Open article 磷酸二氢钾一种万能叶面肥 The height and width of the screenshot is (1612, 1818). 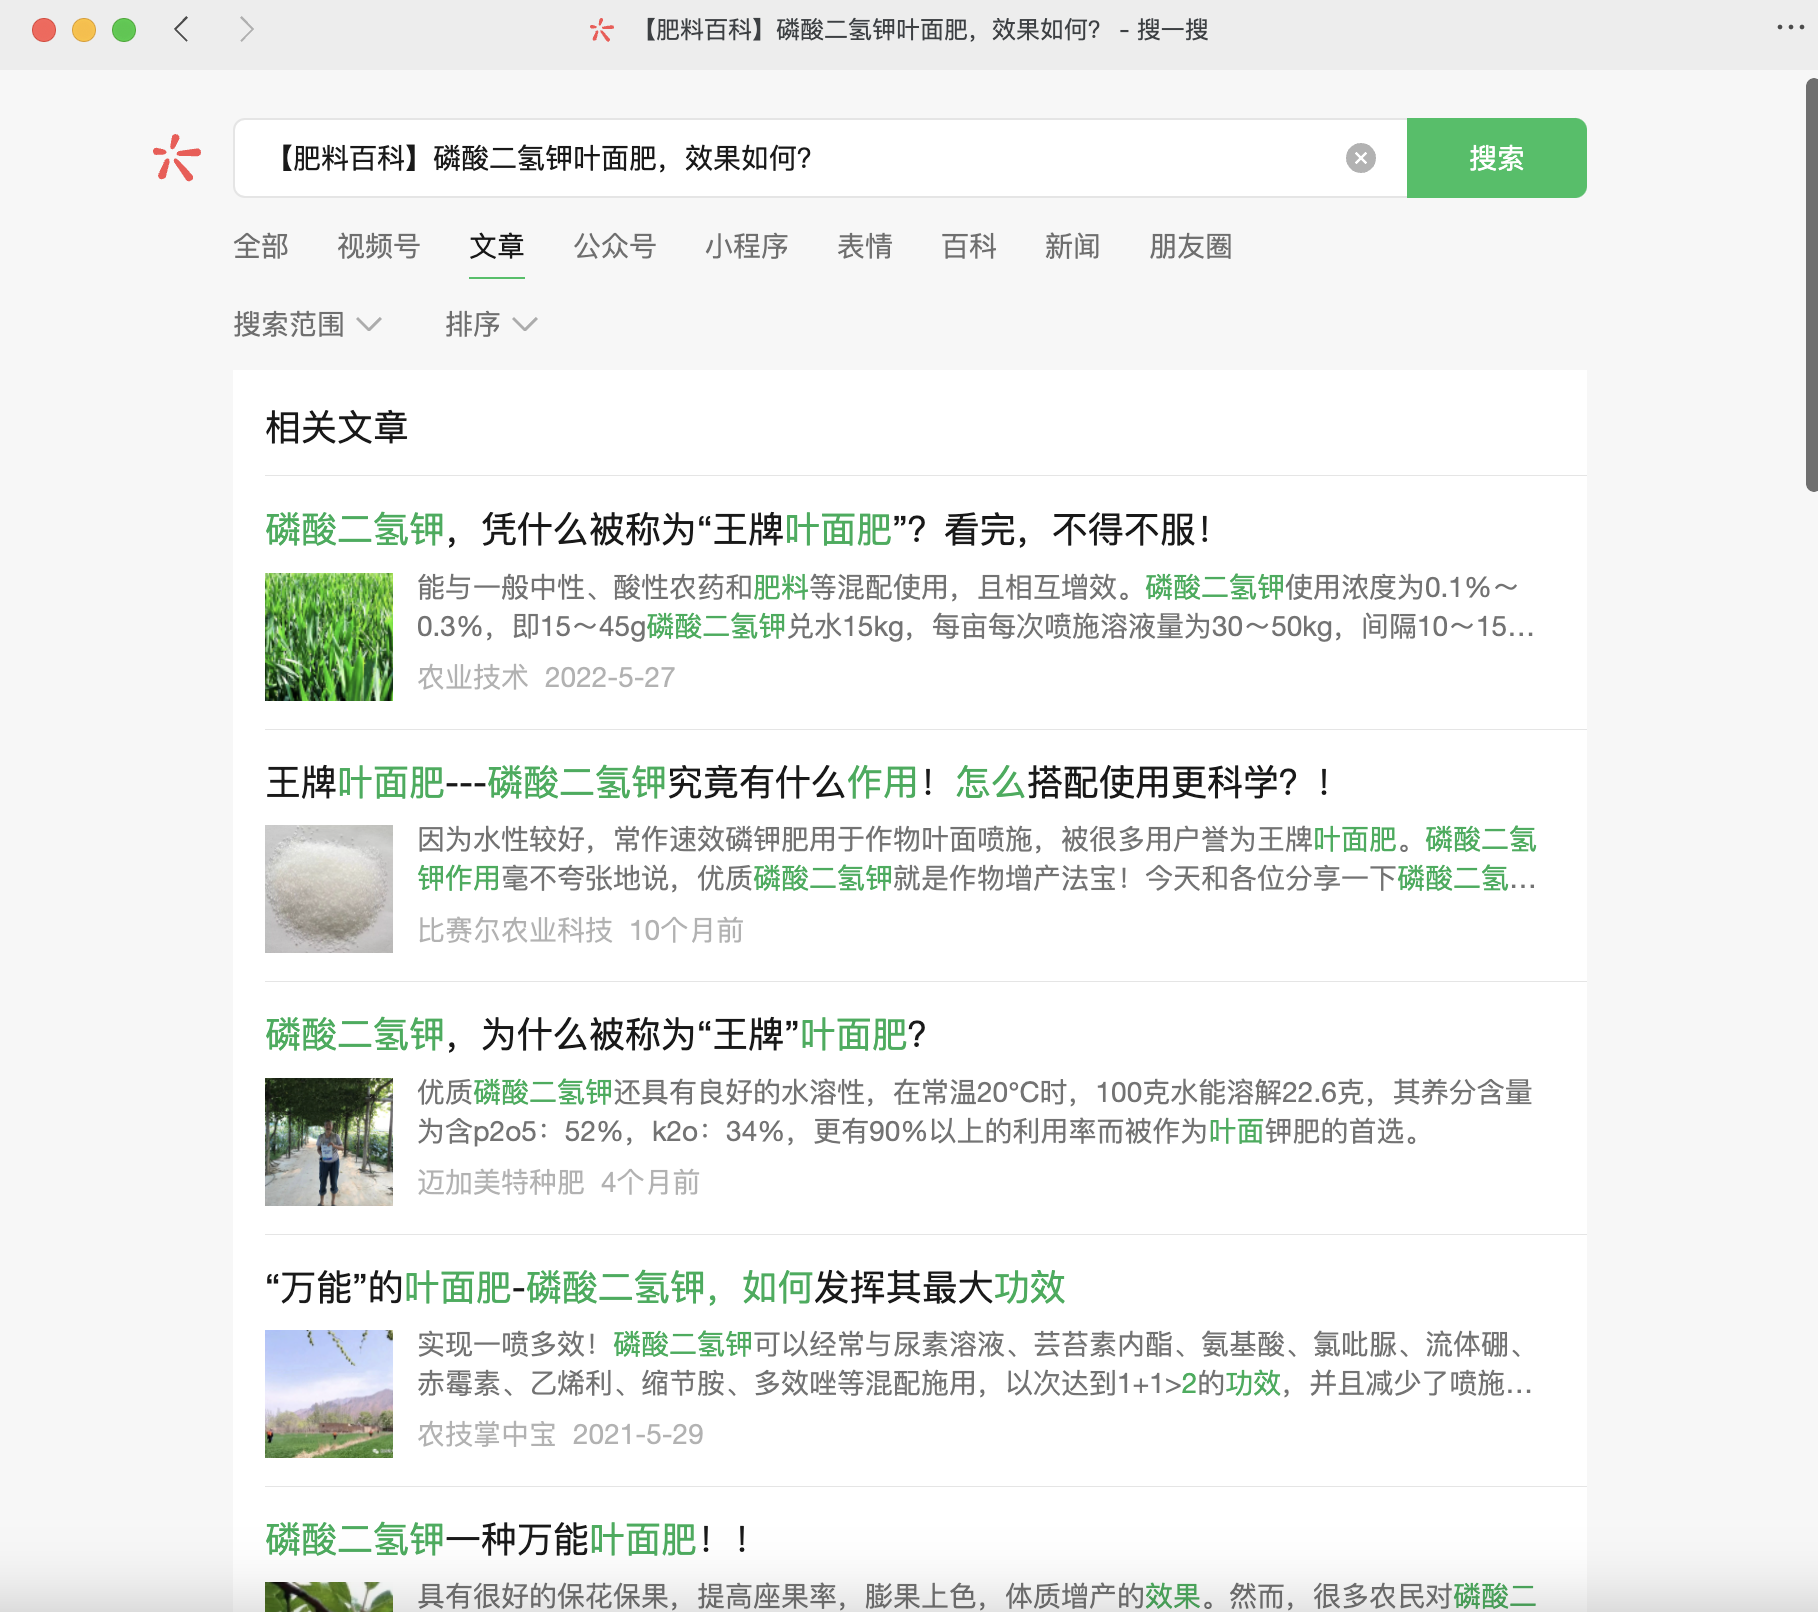tap(507, 1539)
